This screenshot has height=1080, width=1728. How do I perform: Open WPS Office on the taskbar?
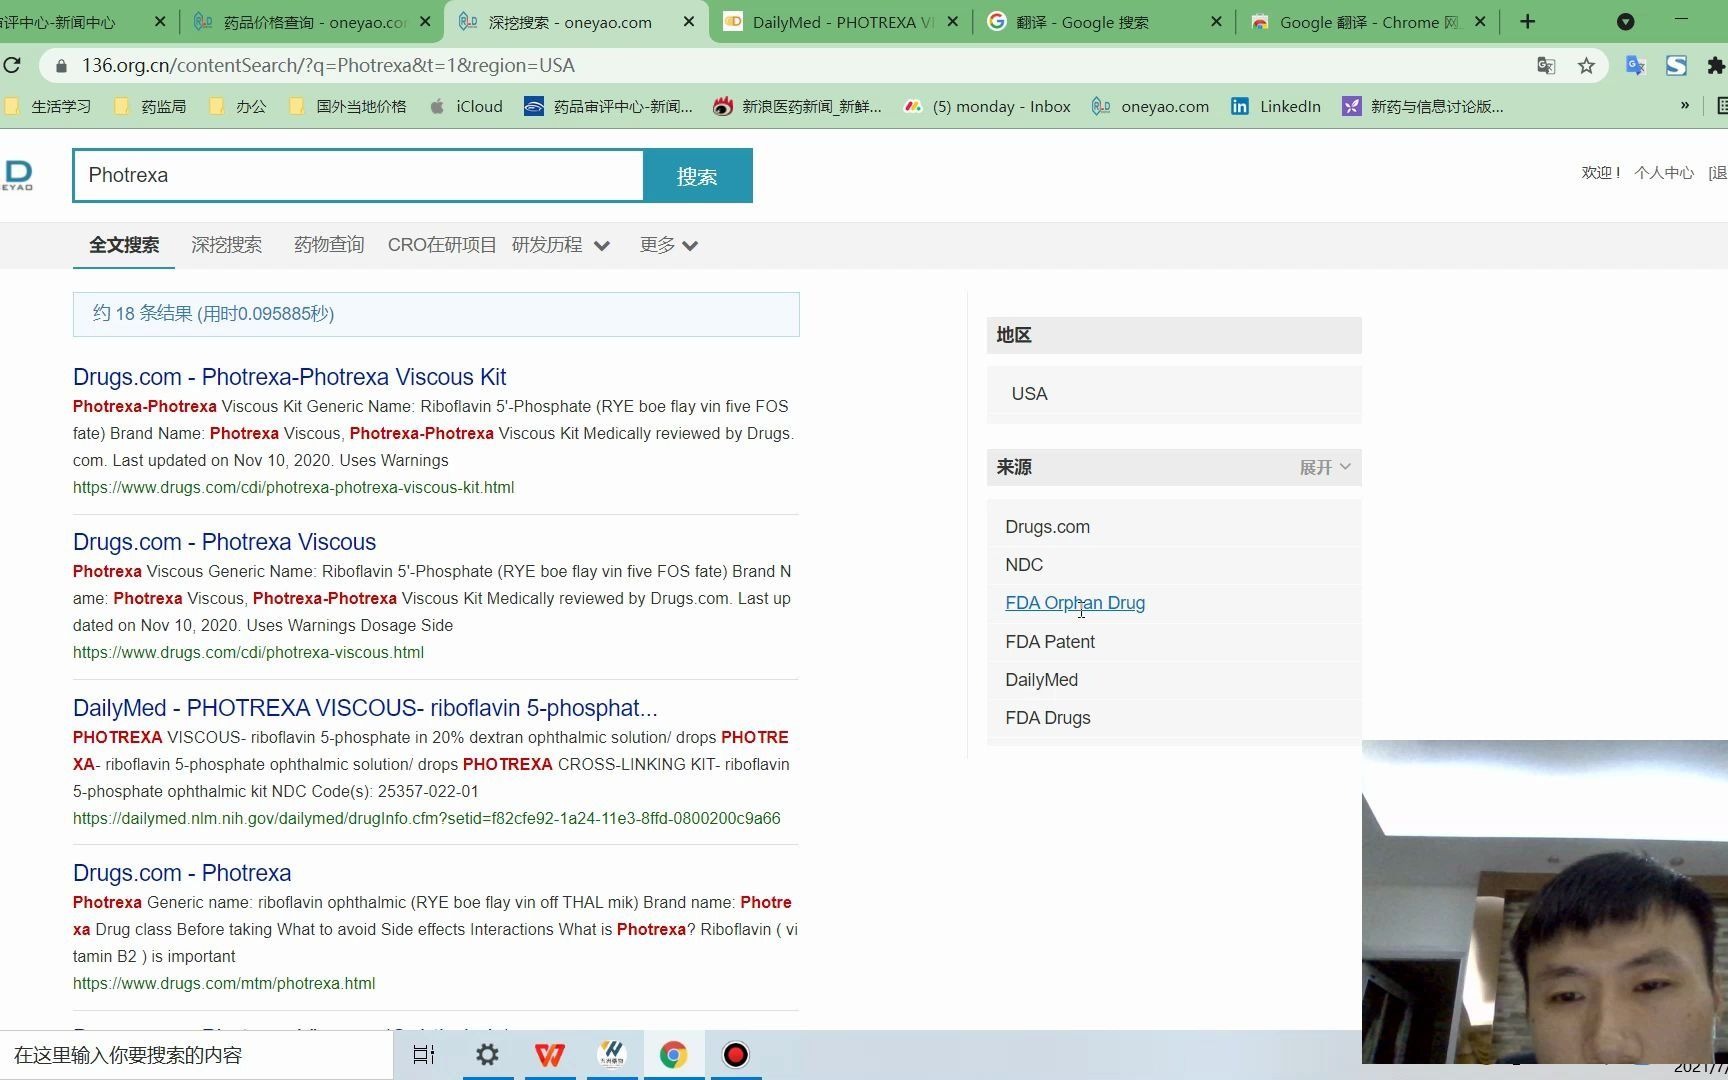(x=549, y=1055)
